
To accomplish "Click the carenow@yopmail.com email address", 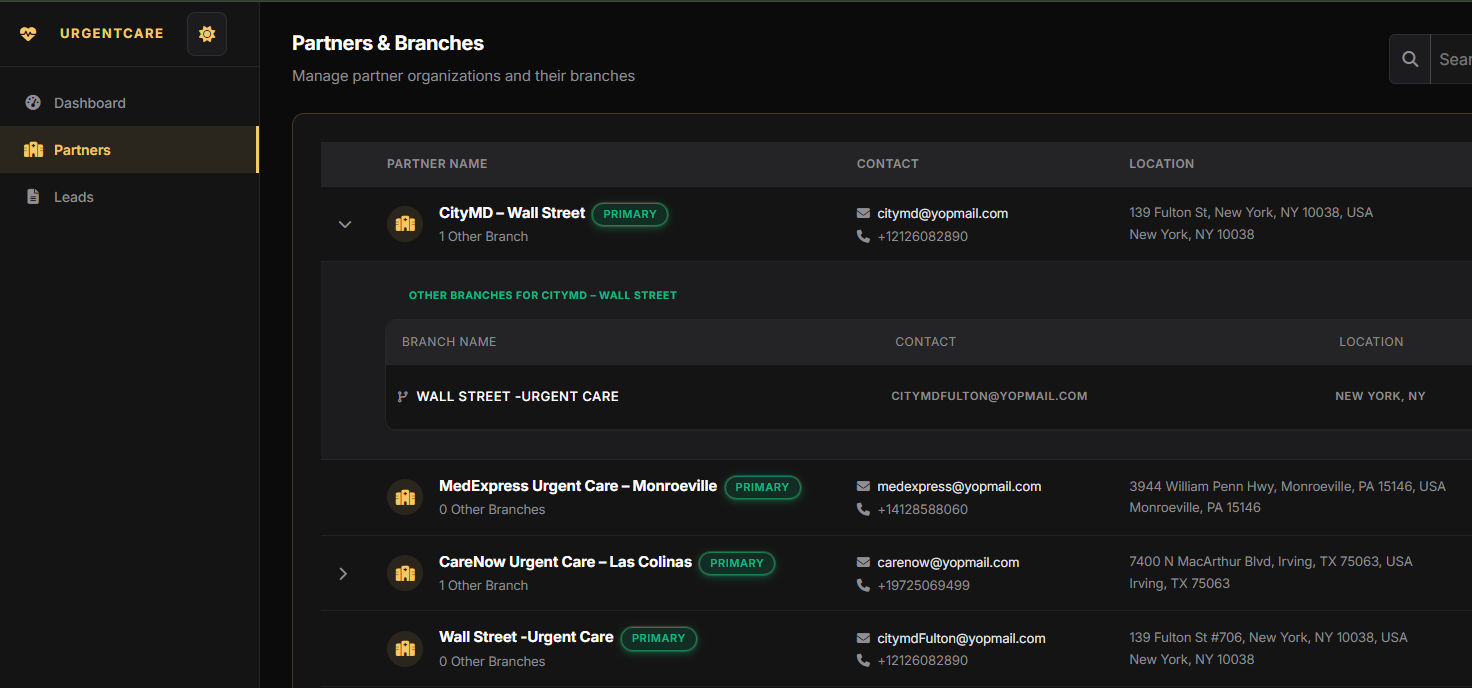I will 948,562.
